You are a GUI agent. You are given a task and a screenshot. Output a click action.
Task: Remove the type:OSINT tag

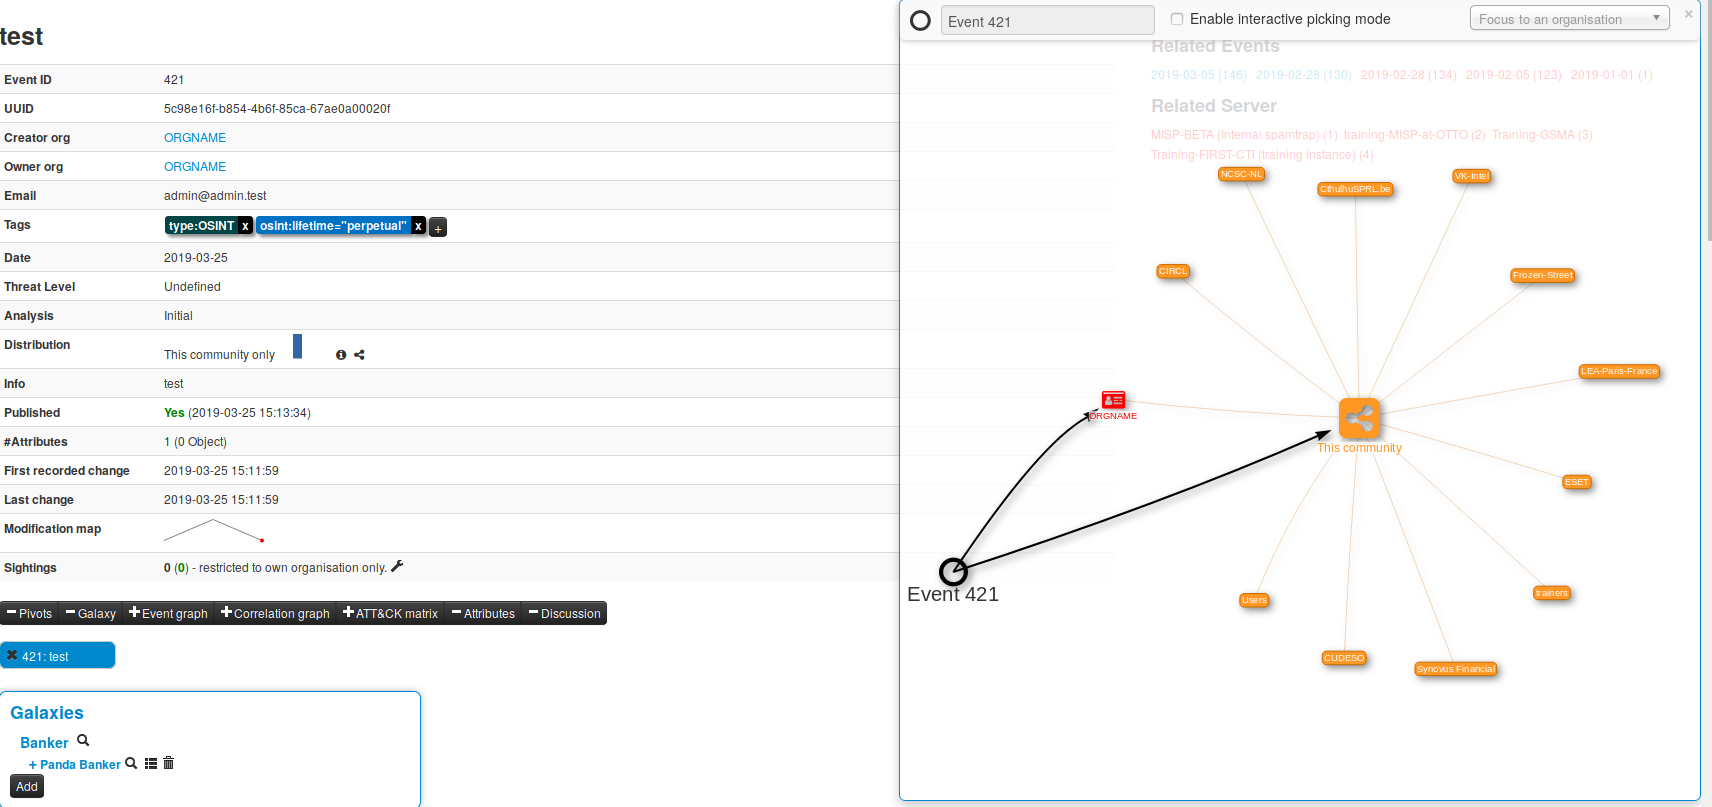coord(245,226)
